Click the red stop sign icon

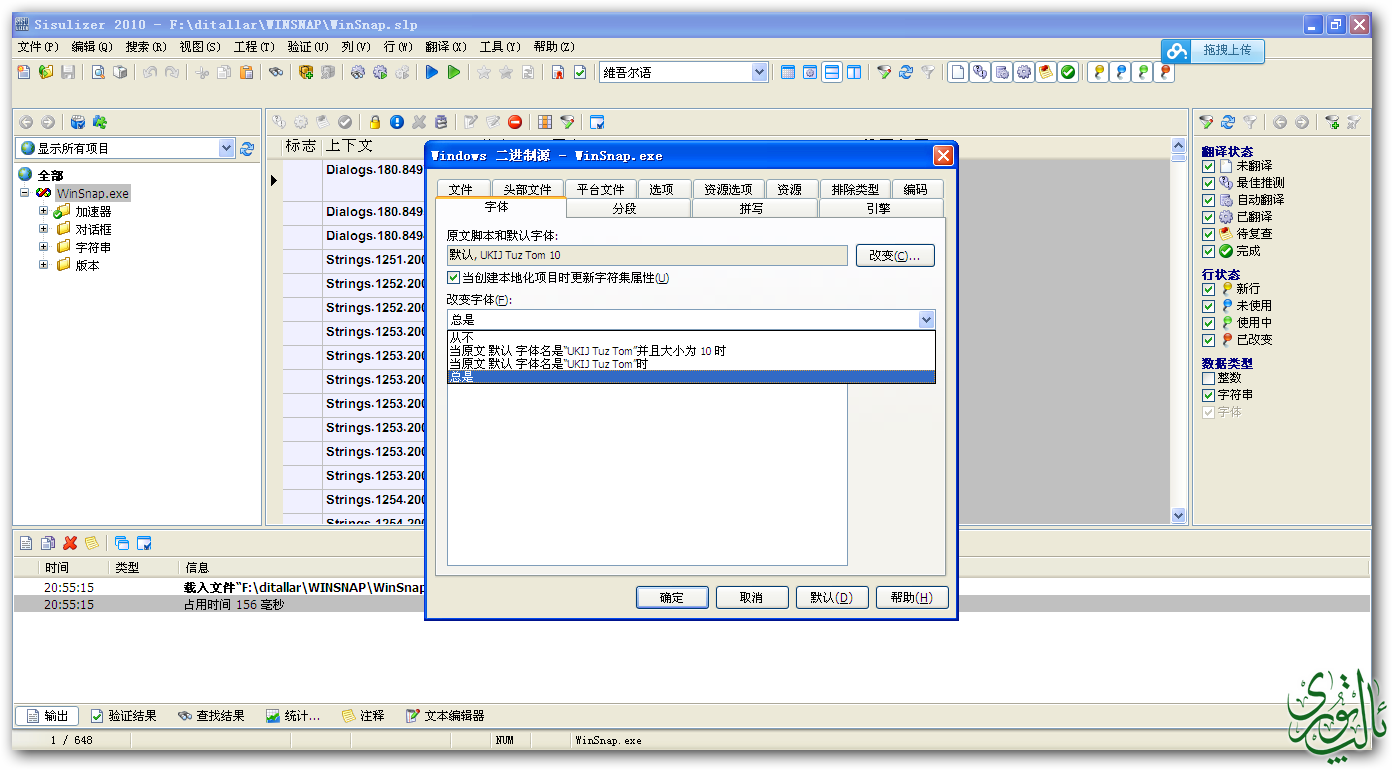(x=515, y=122)
